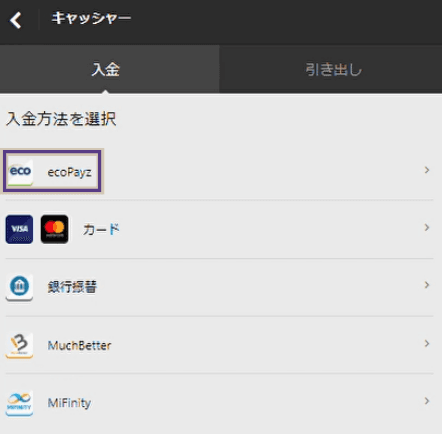Select the MuchBetter text label
The height and width of the screenshot is (434, 442).
(79, 345)
